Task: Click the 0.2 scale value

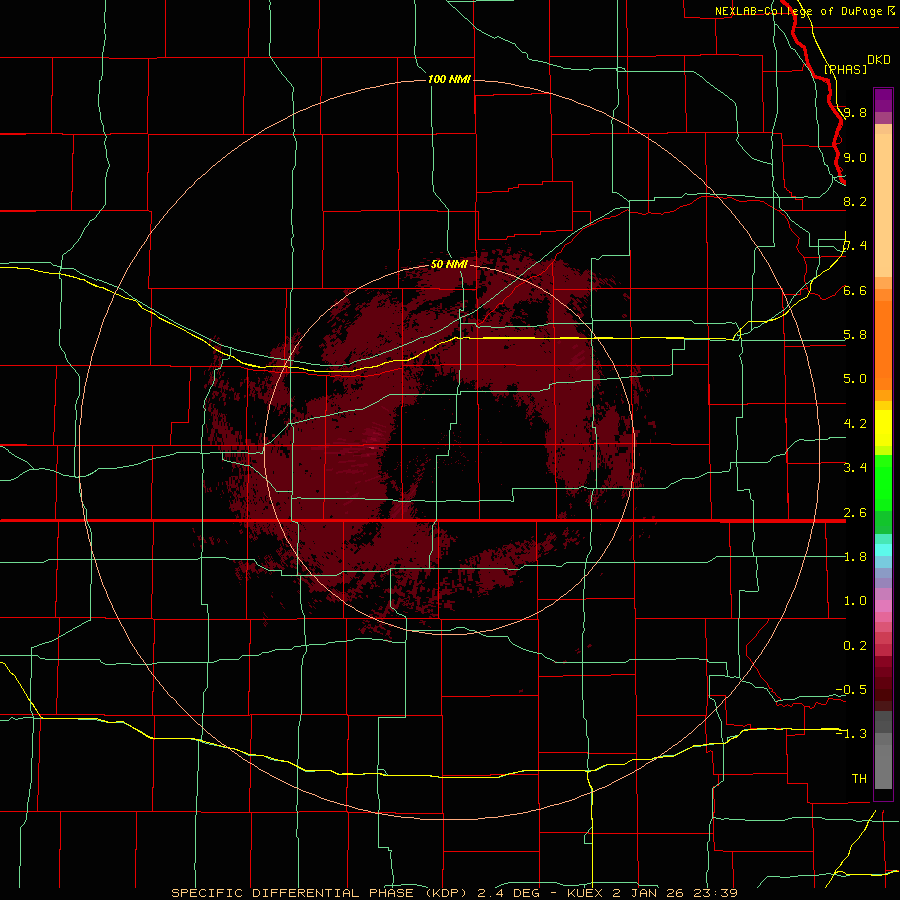Action: pyautogui.click(x=855, y=646)
